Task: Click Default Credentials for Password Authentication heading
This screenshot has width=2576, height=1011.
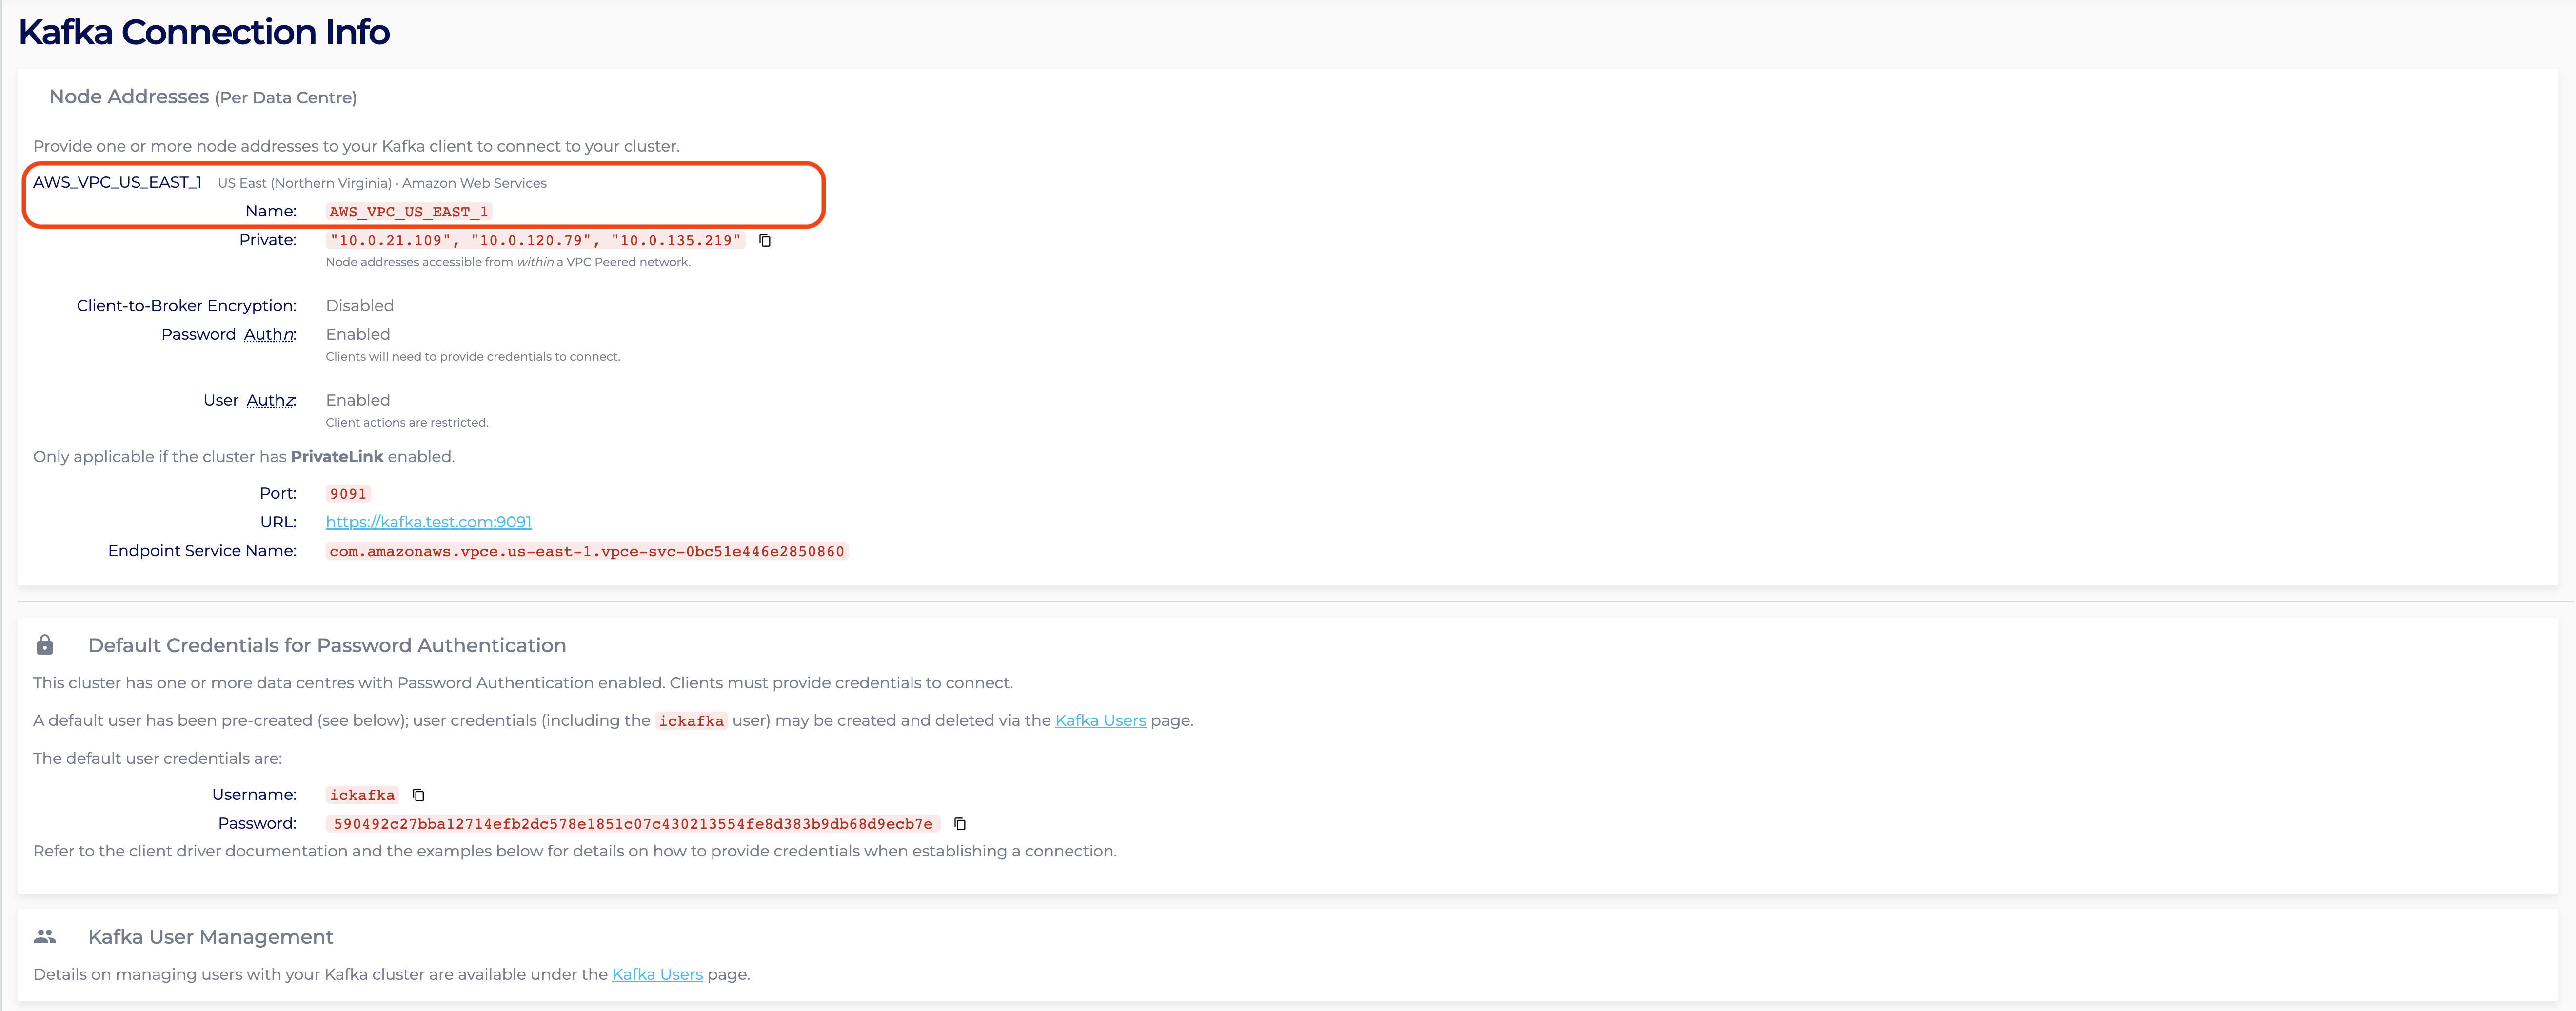Action: (327, 645)
